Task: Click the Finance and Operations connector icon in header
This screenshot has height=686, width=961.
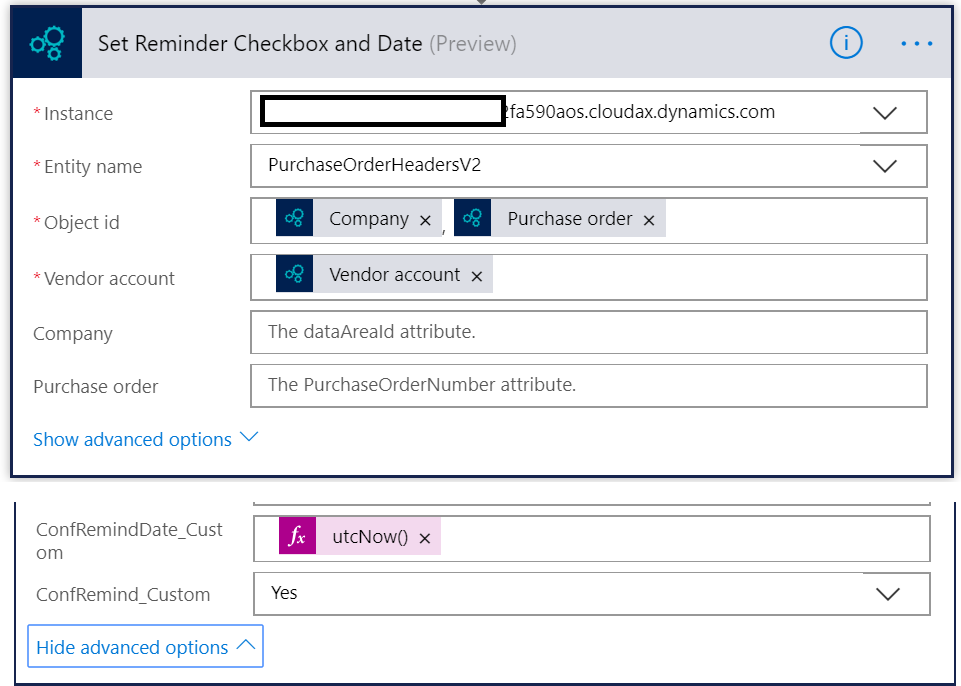Action: [x=45, y=42]
